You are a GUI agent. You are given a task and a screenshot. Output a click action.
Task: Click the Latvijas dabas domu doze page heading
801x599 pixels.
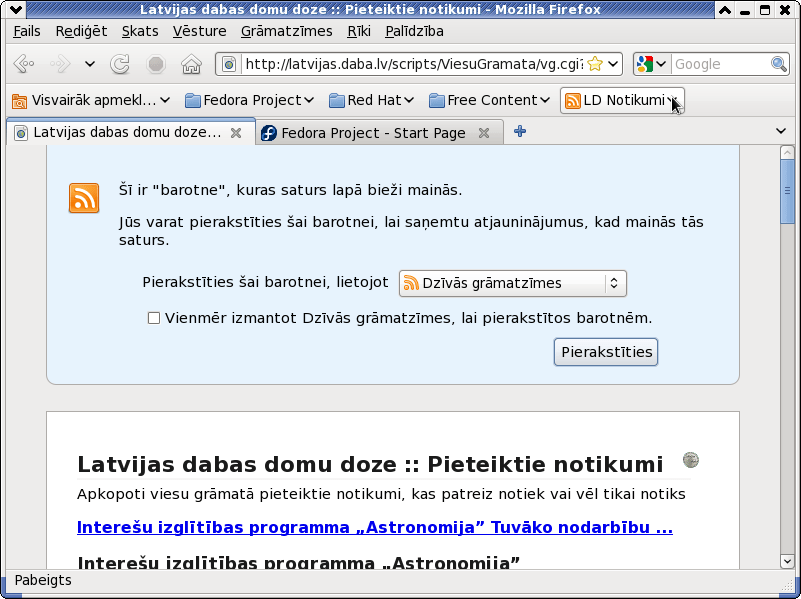pos(370,465)
